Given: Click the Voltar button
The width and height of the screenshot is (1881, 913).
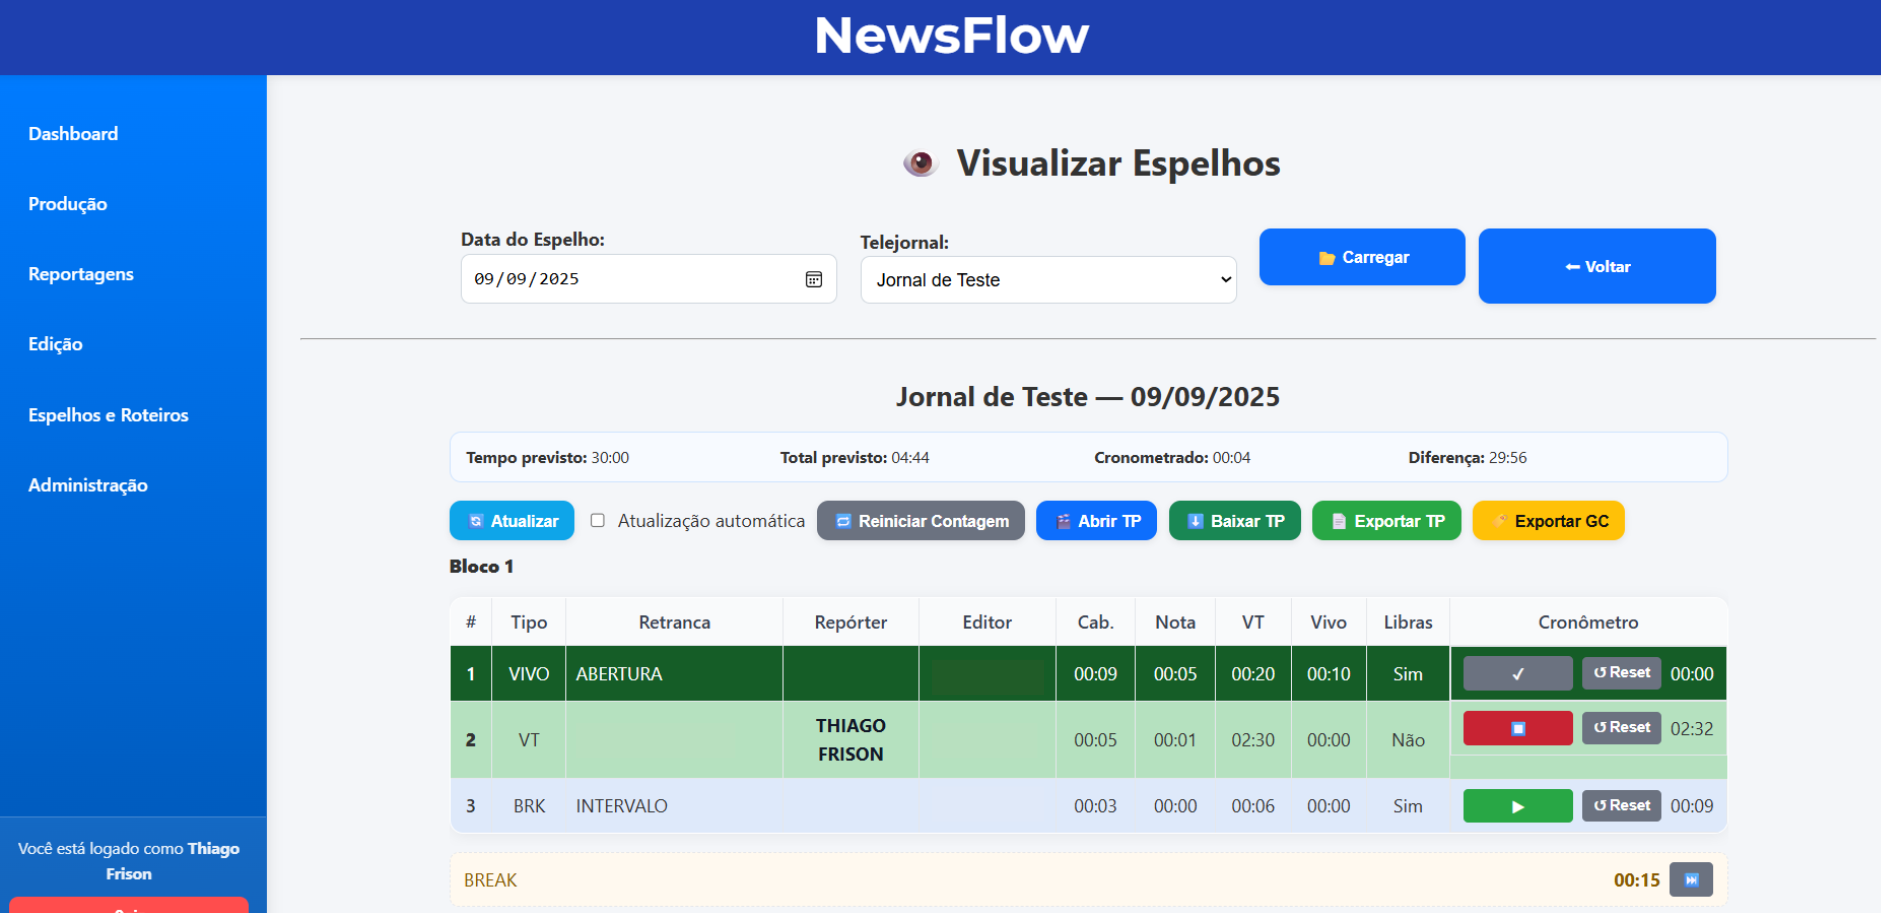Looking at the screenshot, I should pyautogui.click(x=1596, y=266).
